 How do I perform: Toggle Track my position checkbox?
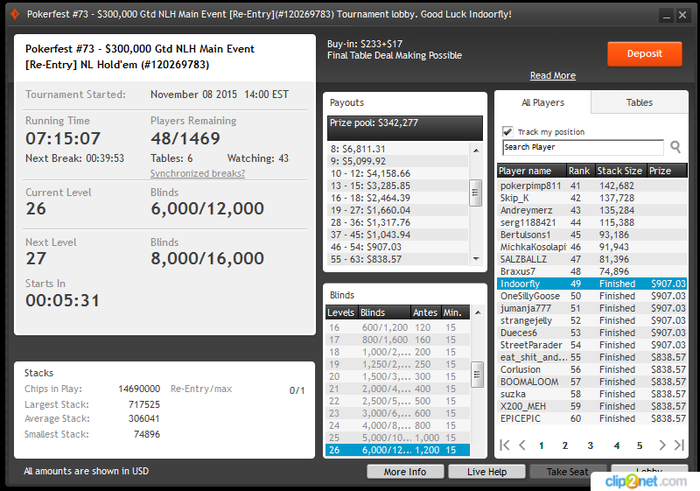[x=507, y=132]
